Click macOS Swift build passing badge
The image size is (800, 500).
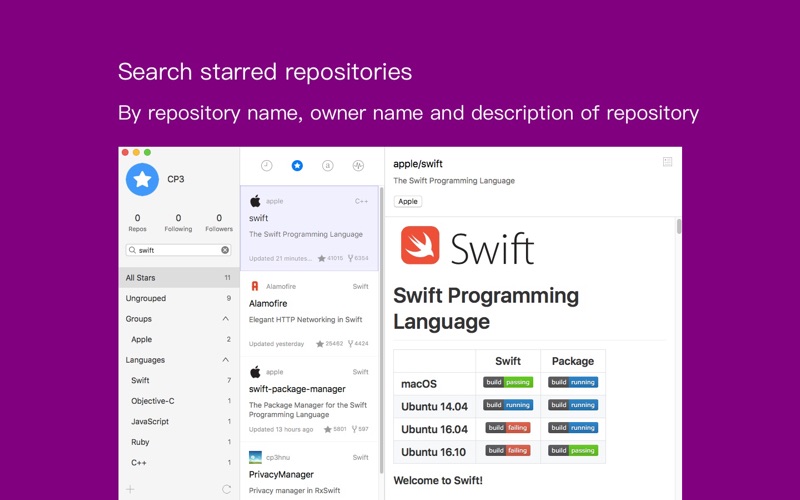508,382
